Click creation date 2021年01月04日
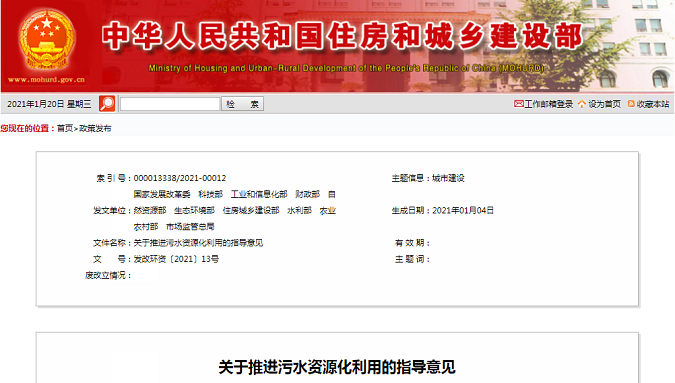675x383 pixels. 463,210
